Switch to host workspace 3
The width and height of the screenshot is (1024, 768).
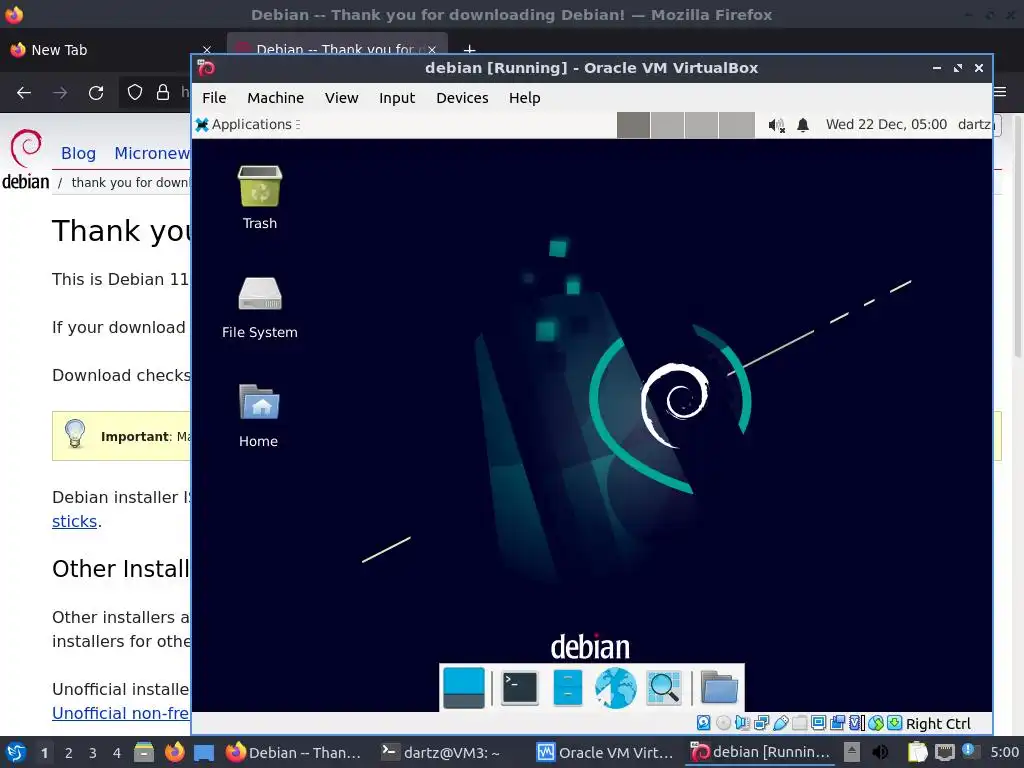coord(93,753)
